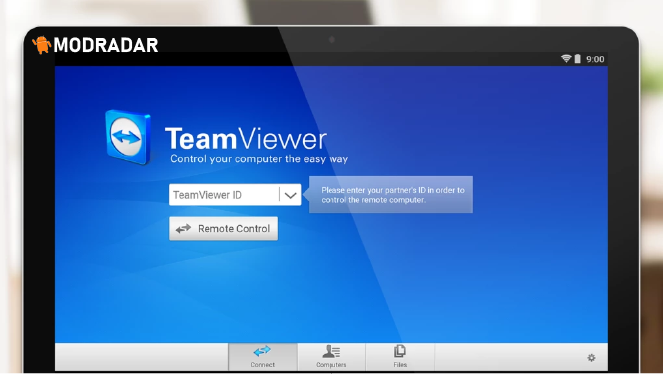Viewport: 663px width, 374px height.
Task: Click the TeamViewer title text
Action: point(246,138)
